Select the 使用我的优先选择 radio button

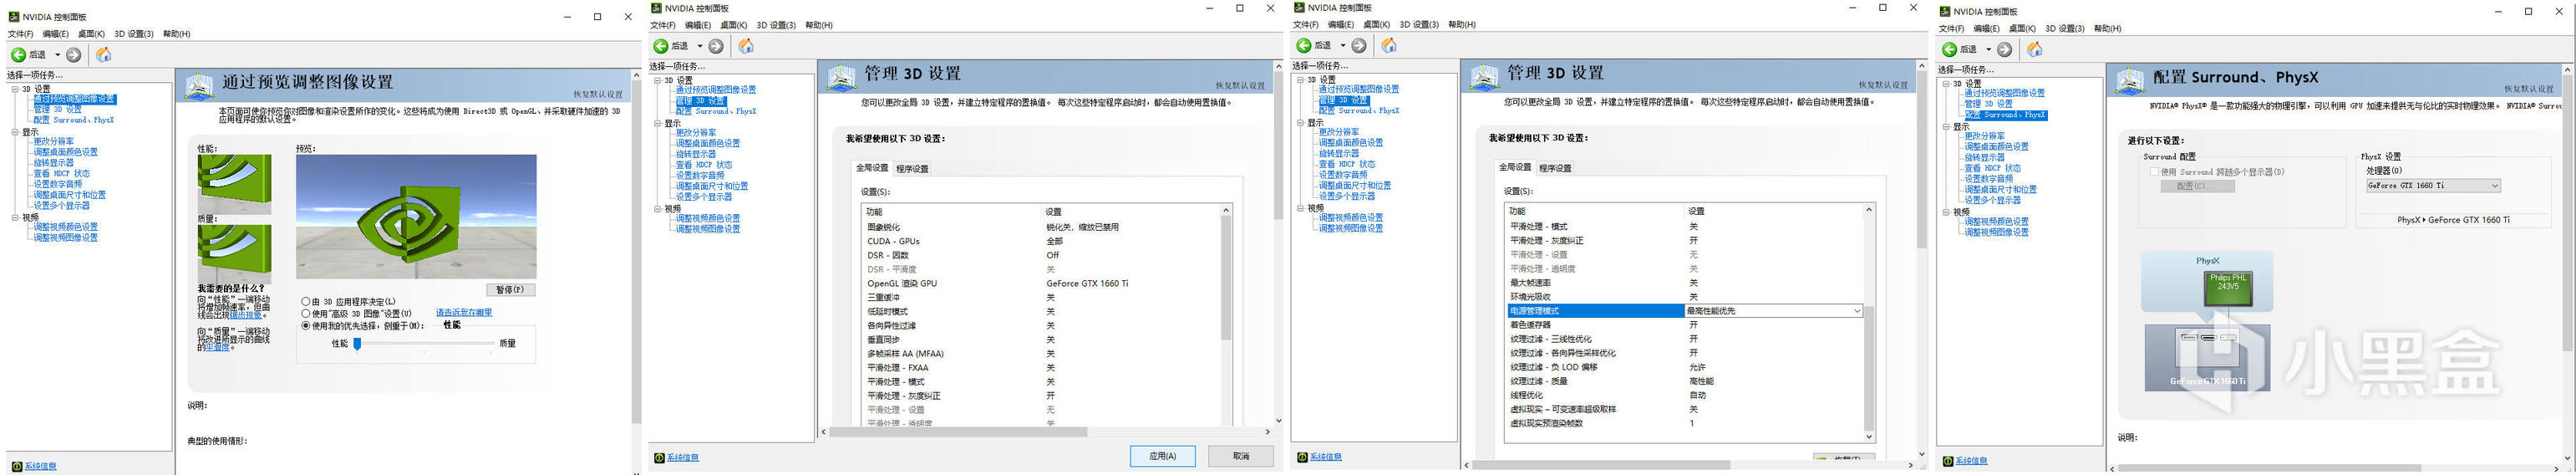[x=306, y=325]
